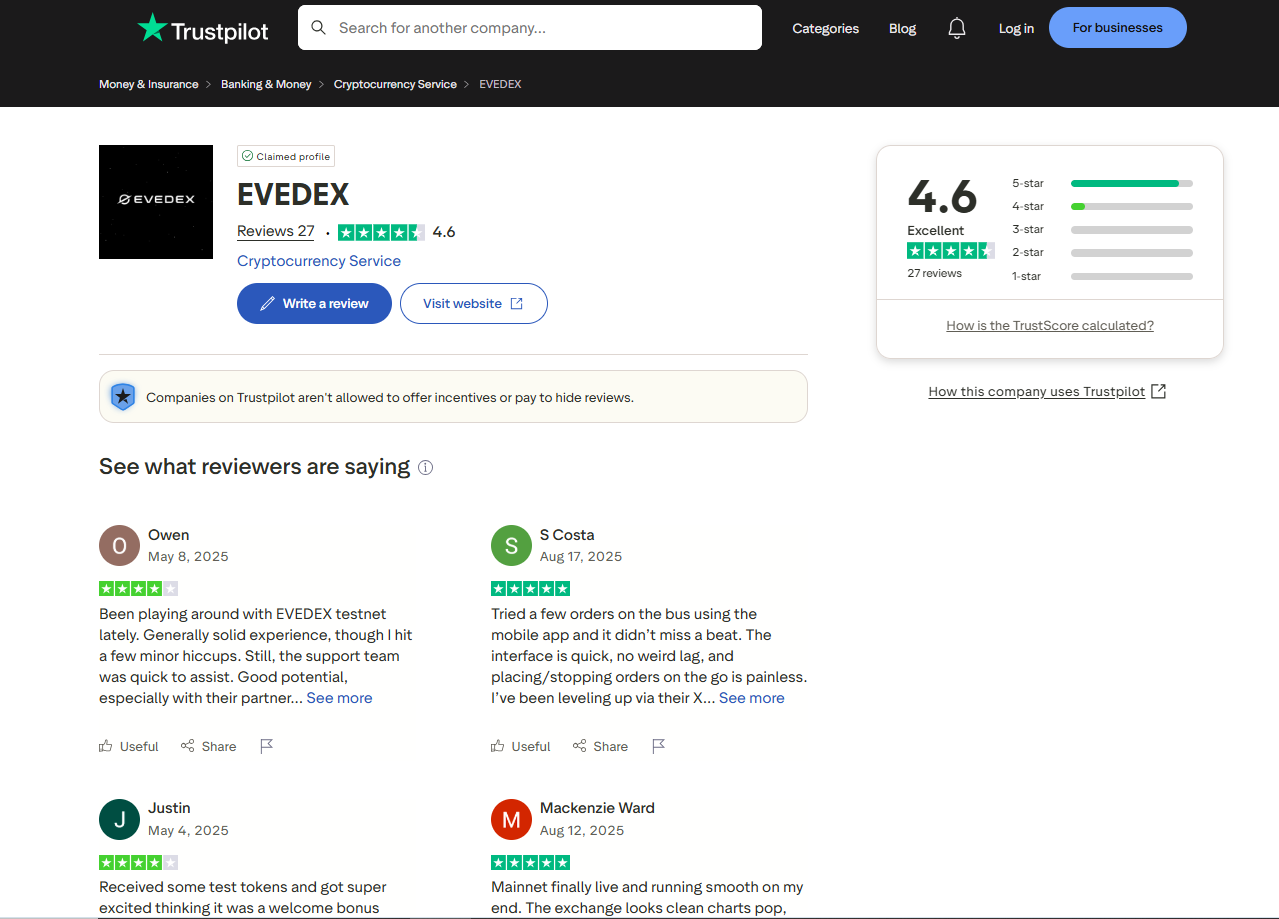Screen dimensions: 1279x919
Task: Open the notification bell
Action: coord(956,28)
